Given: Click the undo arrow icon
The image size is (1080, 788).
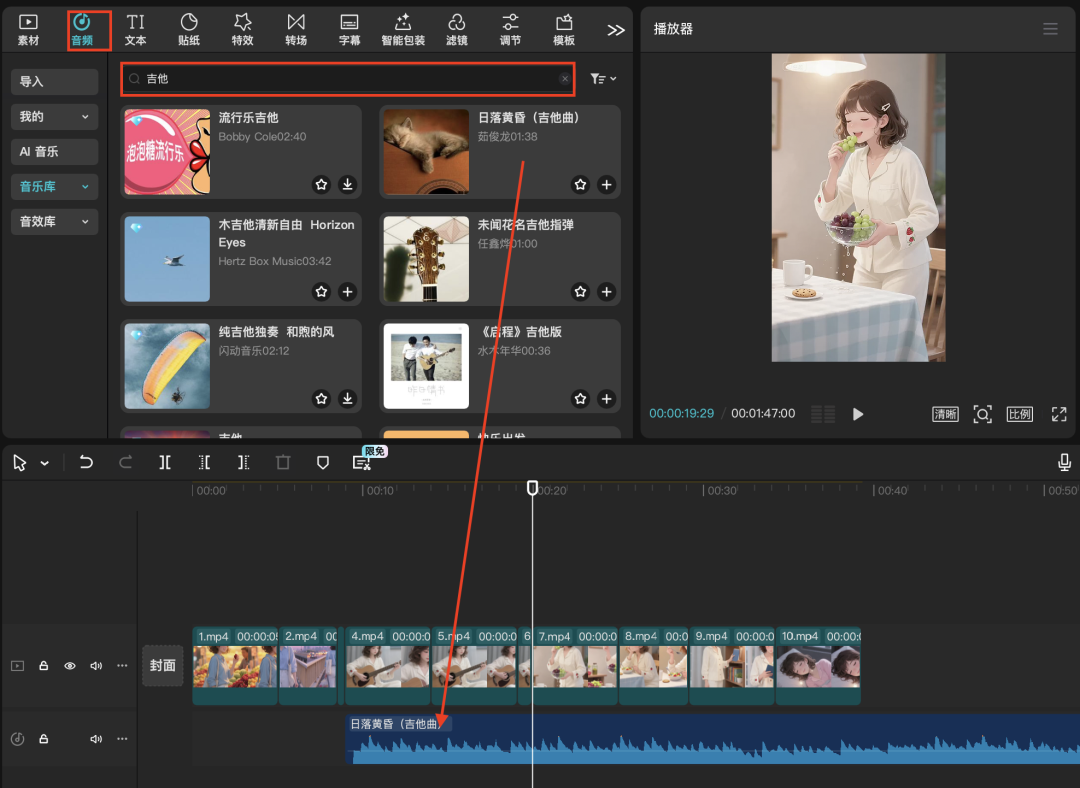Looking at the screenshot, I should (x=86, y=462).
